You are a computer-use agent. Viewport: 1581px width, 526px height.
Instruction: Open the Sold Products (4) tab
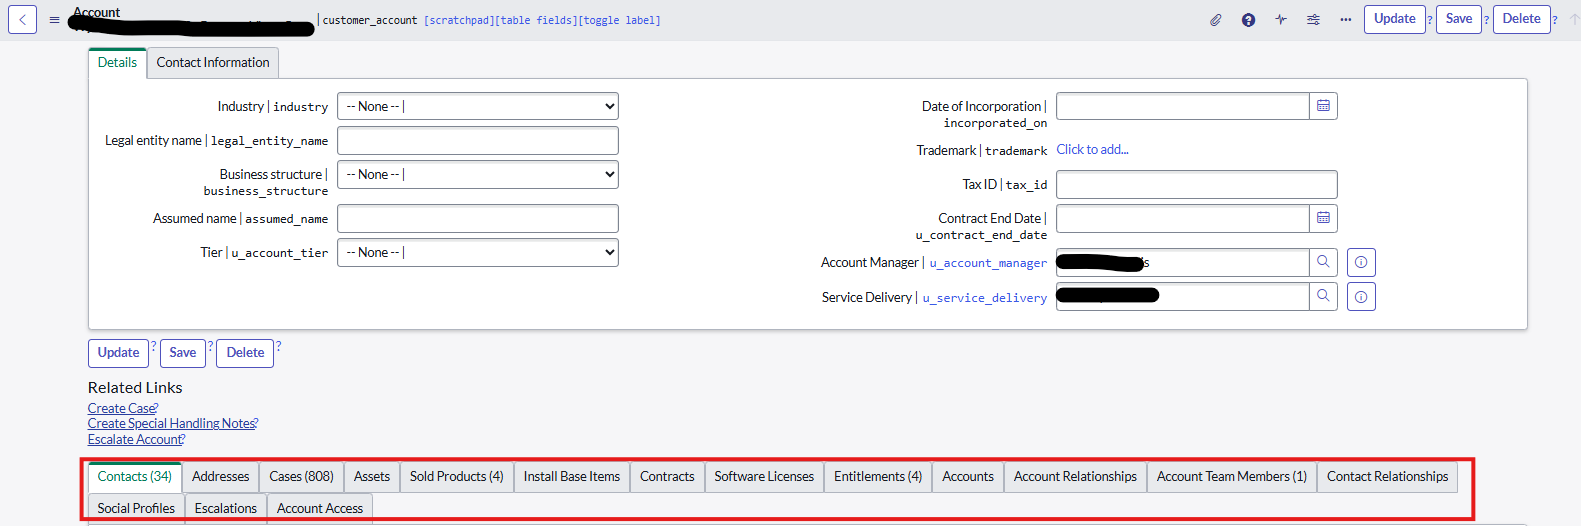coord(457,477)
